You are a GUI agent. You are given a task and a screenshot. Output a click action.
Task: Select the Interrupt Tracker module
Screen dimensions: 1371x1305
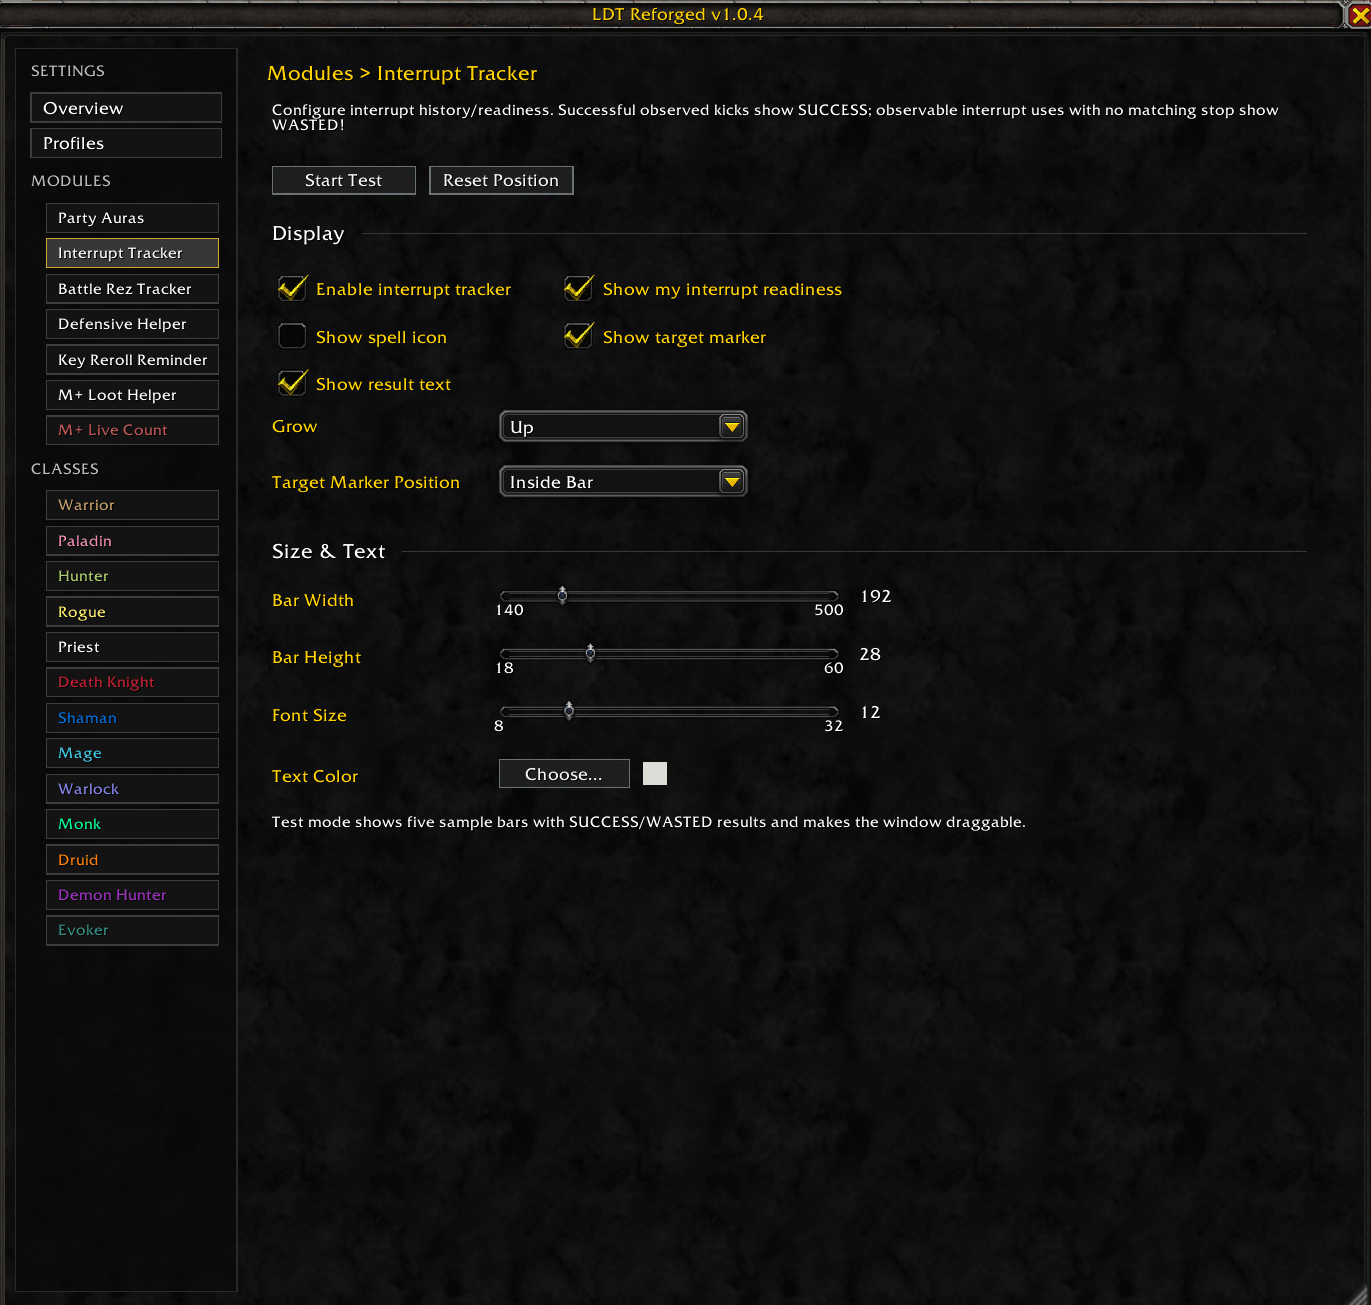click(x=132, y=253)
